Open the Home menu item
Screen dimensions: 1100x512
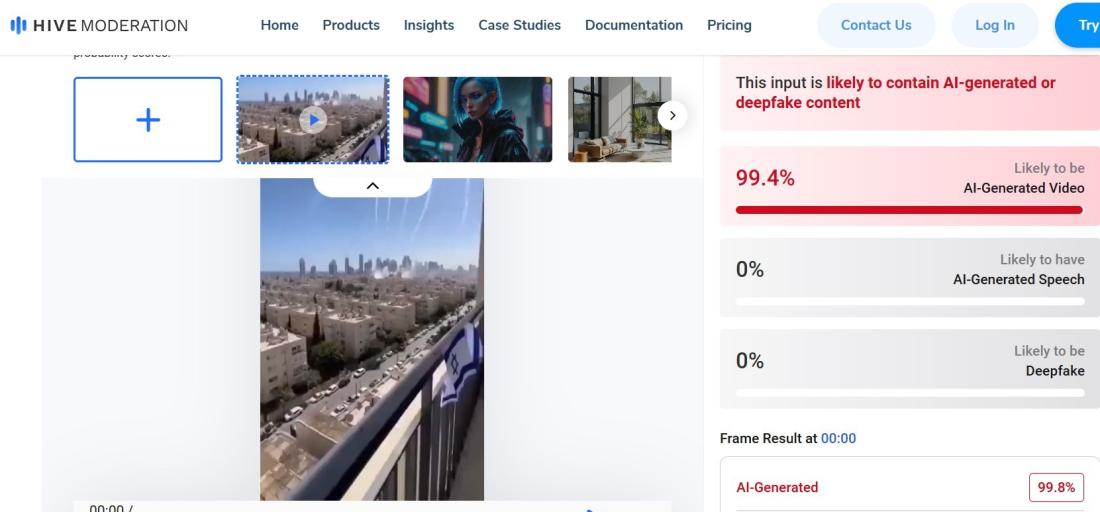[279, 25]
